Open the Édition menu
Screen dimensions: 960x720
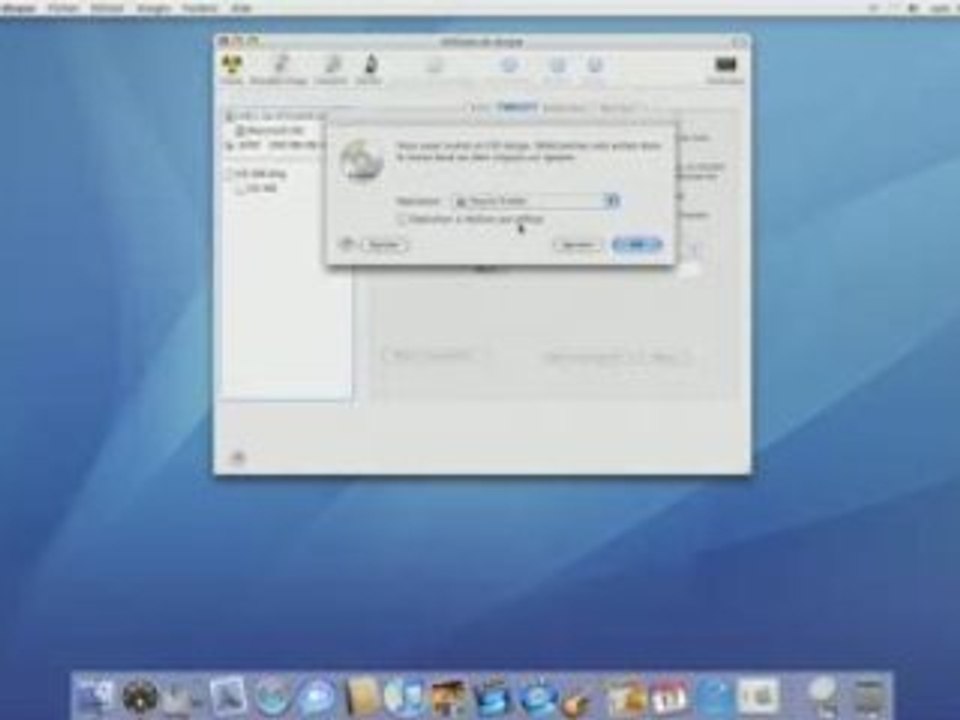point(107,8)
